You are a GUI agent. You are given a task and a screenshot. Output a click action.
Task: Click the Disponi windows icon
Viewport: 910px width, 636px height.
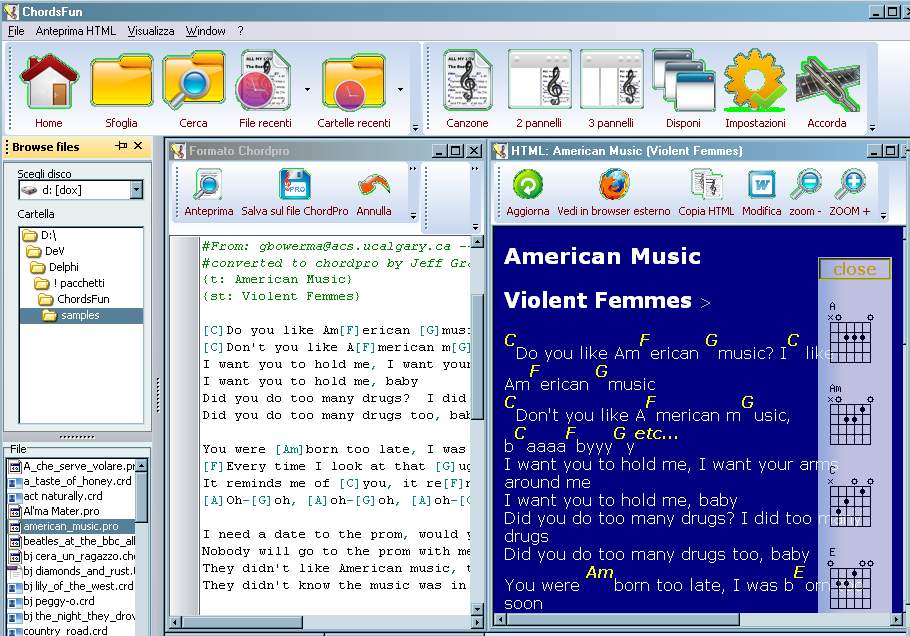coord(683,81)
